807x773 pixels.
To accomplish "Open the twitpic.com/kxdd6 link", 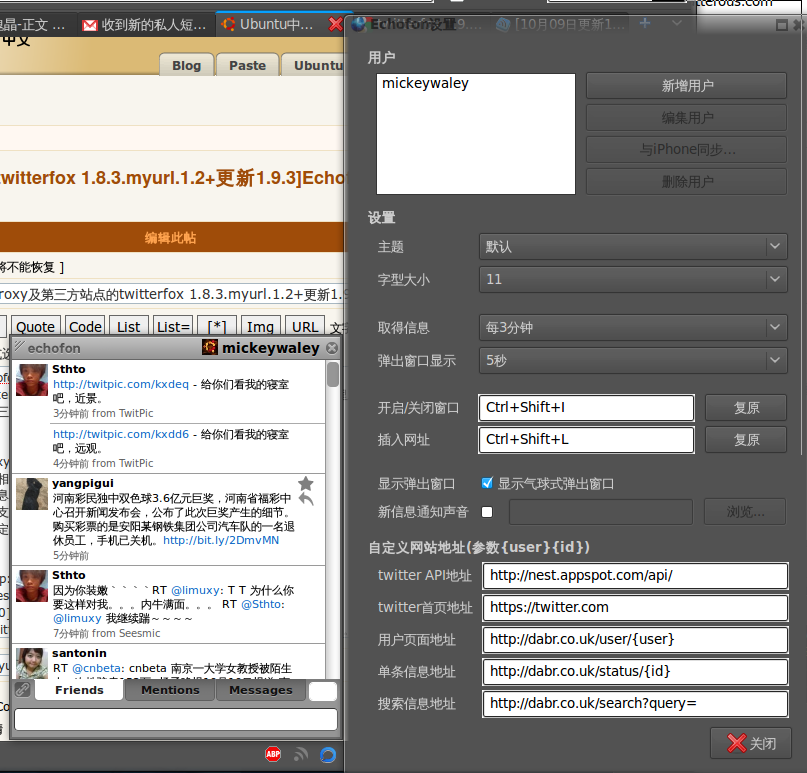I will [x=121, y=434].
